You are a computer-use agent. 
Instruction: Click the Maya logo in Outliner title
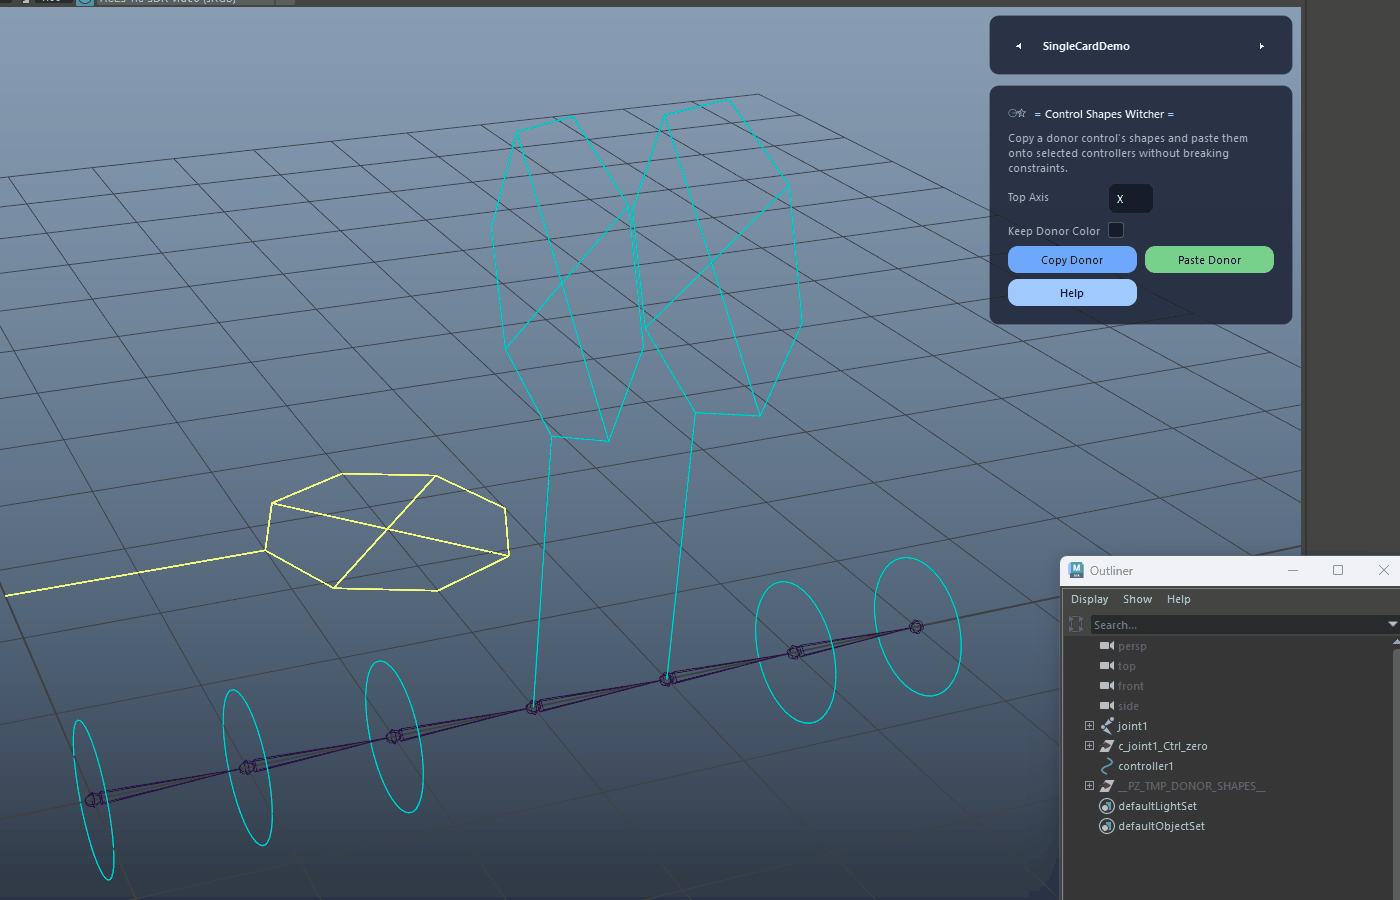(x=1076, y=570)
